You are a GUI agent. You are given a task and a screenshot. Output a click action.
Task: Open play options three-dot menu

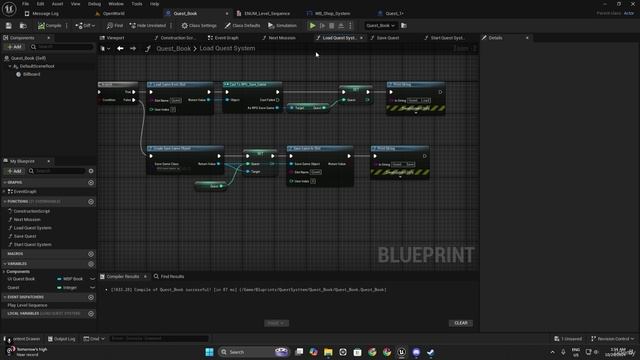(x=350, y=26)
